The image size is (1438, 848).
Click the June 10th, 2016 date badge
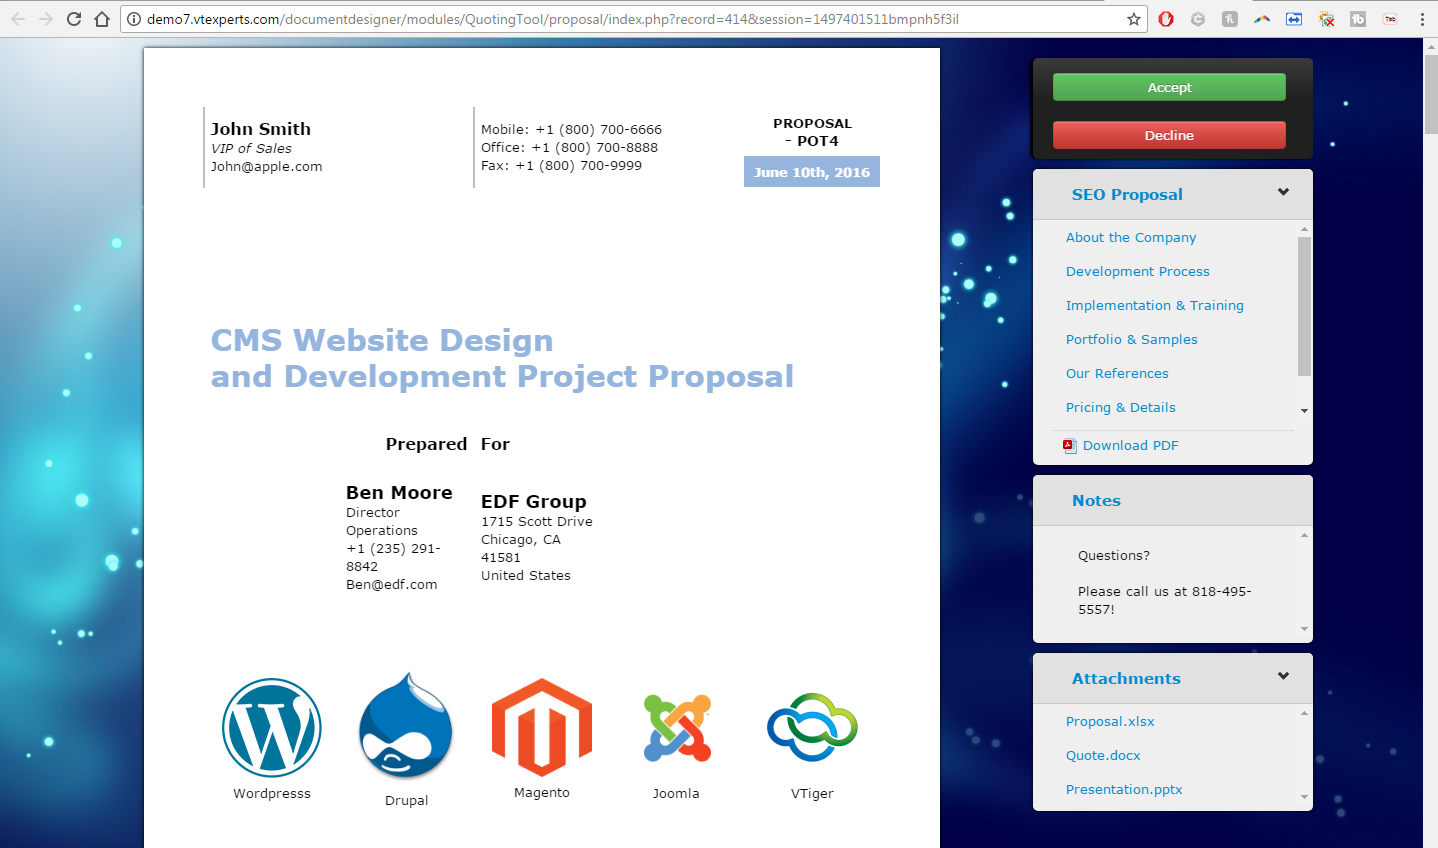tap(812, 172)
